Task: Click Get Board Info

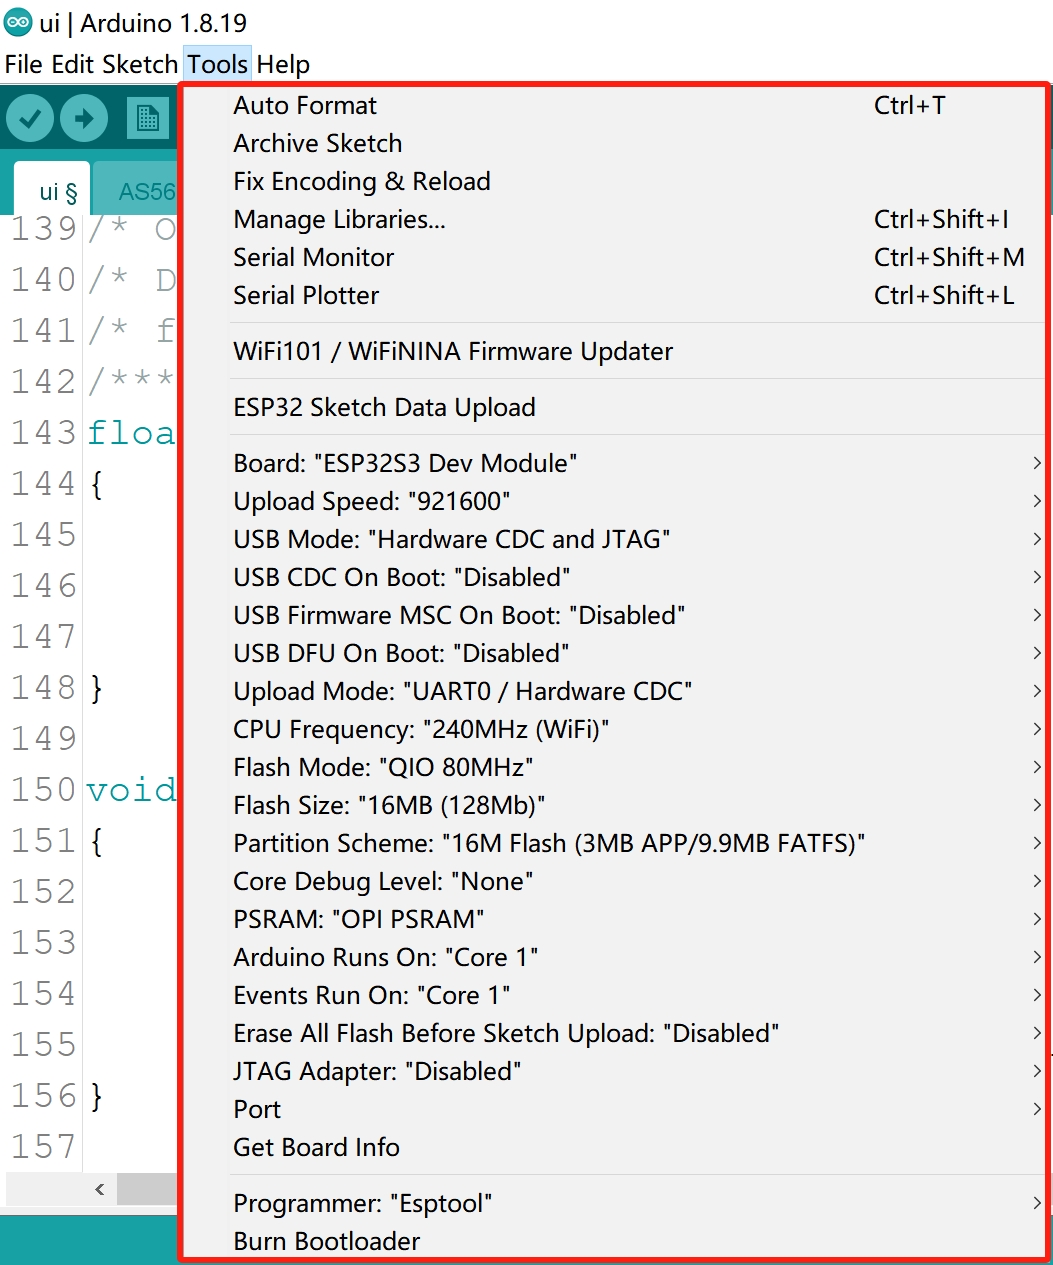Action: point(613,1147)
